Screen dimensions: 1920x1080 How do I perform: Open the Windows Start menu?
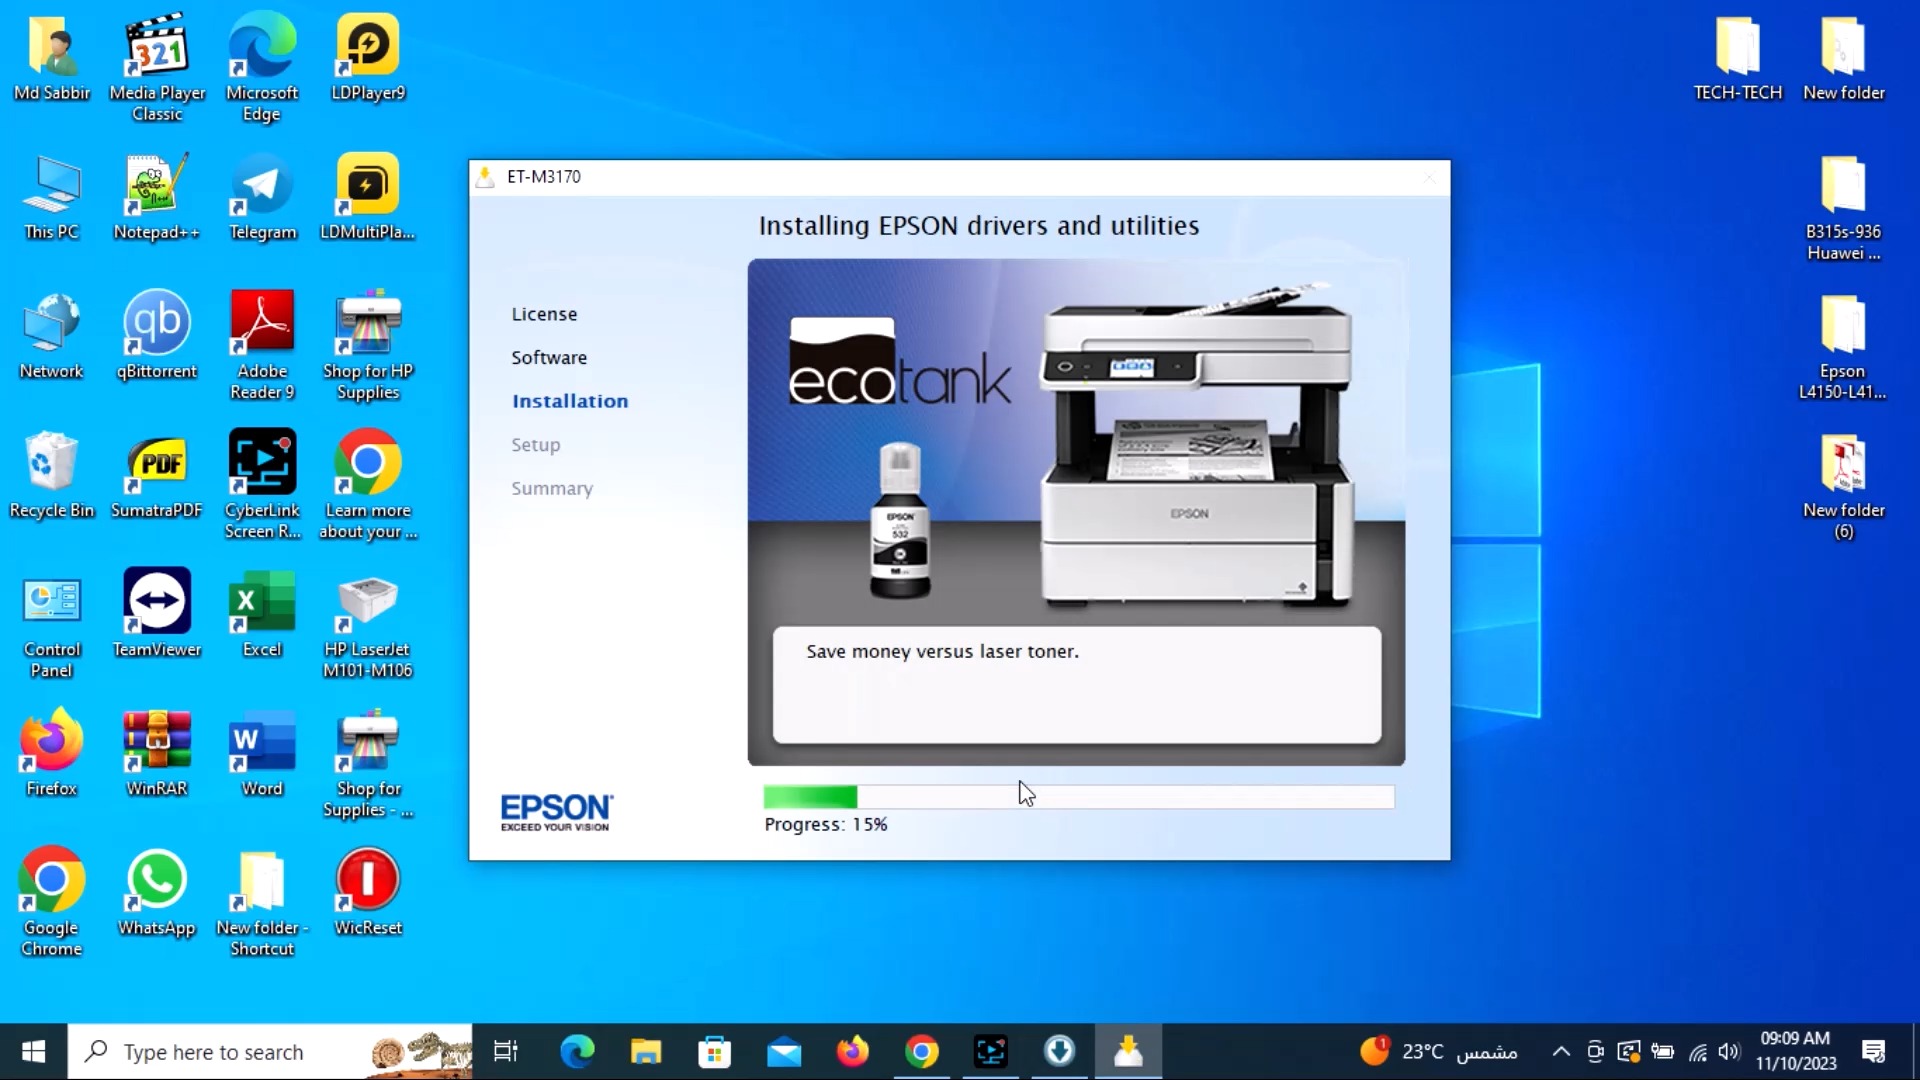tap(33, 1051)
